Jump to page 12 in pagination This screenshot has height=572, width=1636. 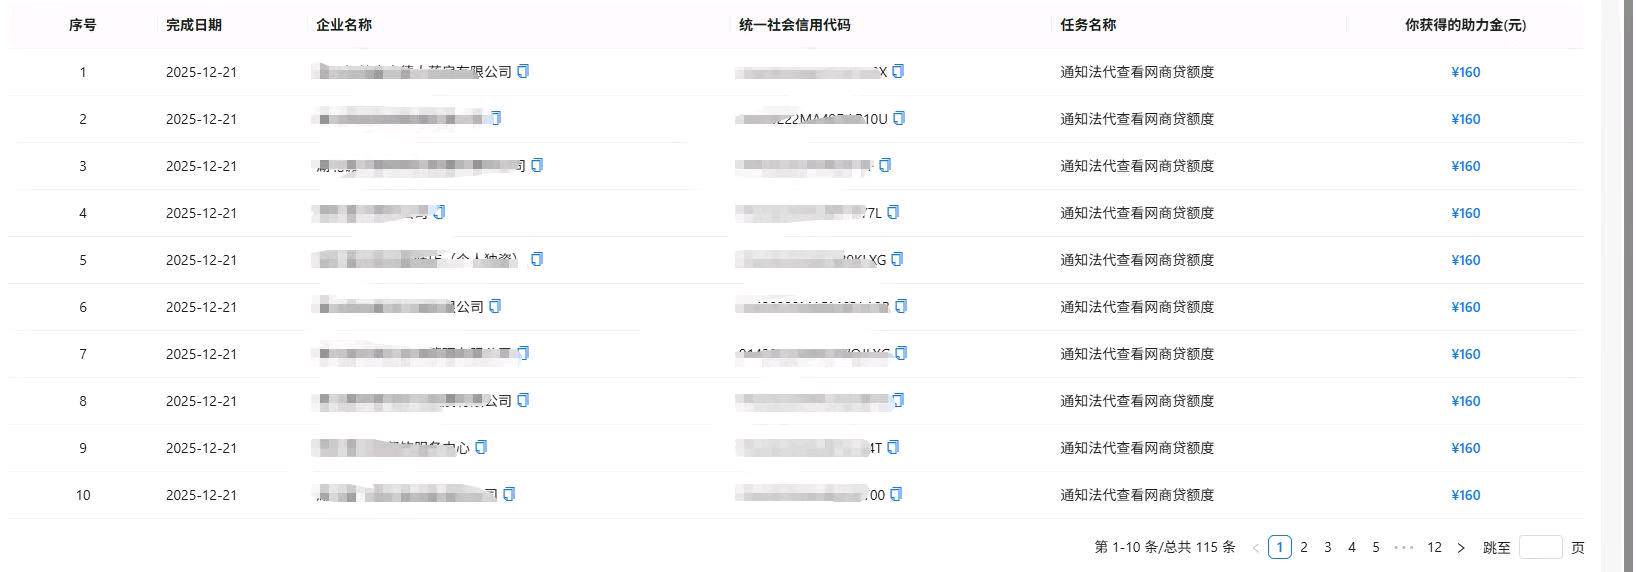coord(1434,547)
